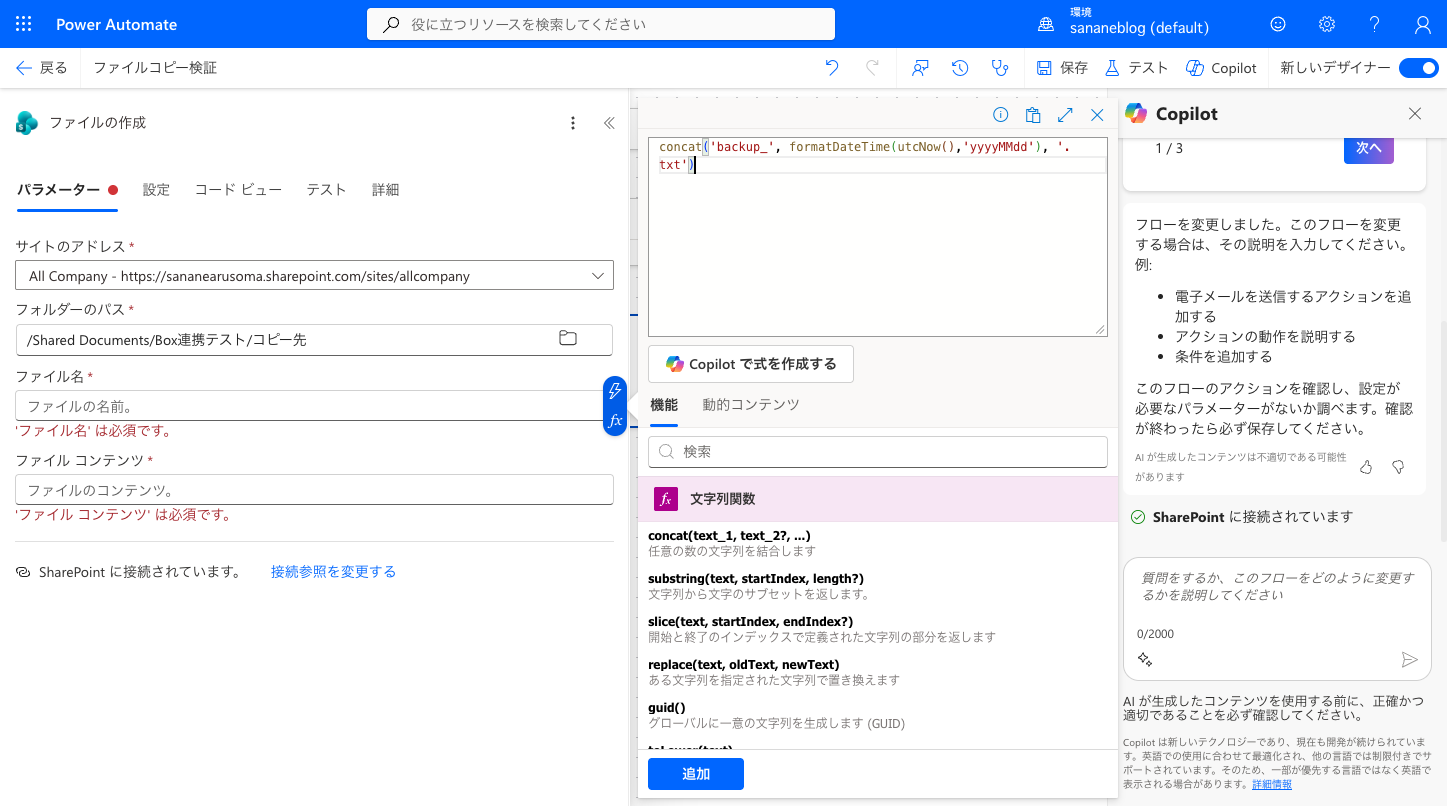This screenshot has width=1447, height=806.
Task: Click the thumbs down feedback icon
Action: pos(1398,467)
